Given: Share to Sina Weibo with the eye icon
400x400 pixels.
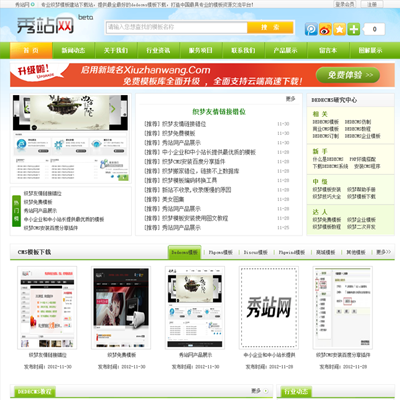Looking at the screenshot, I should (x=325, y=29).
